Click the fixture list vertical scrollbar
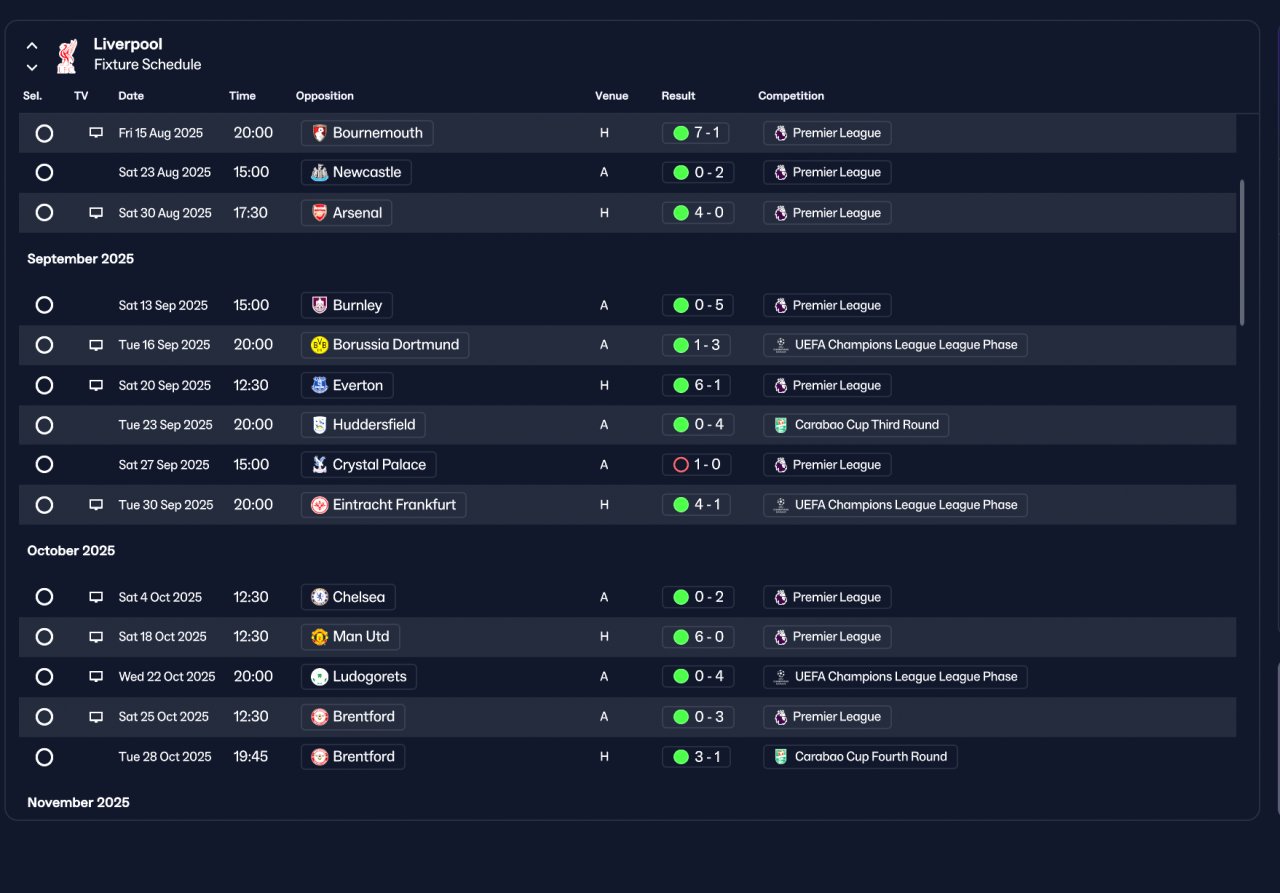The image size is (1280, 893). pos(1242,252)
